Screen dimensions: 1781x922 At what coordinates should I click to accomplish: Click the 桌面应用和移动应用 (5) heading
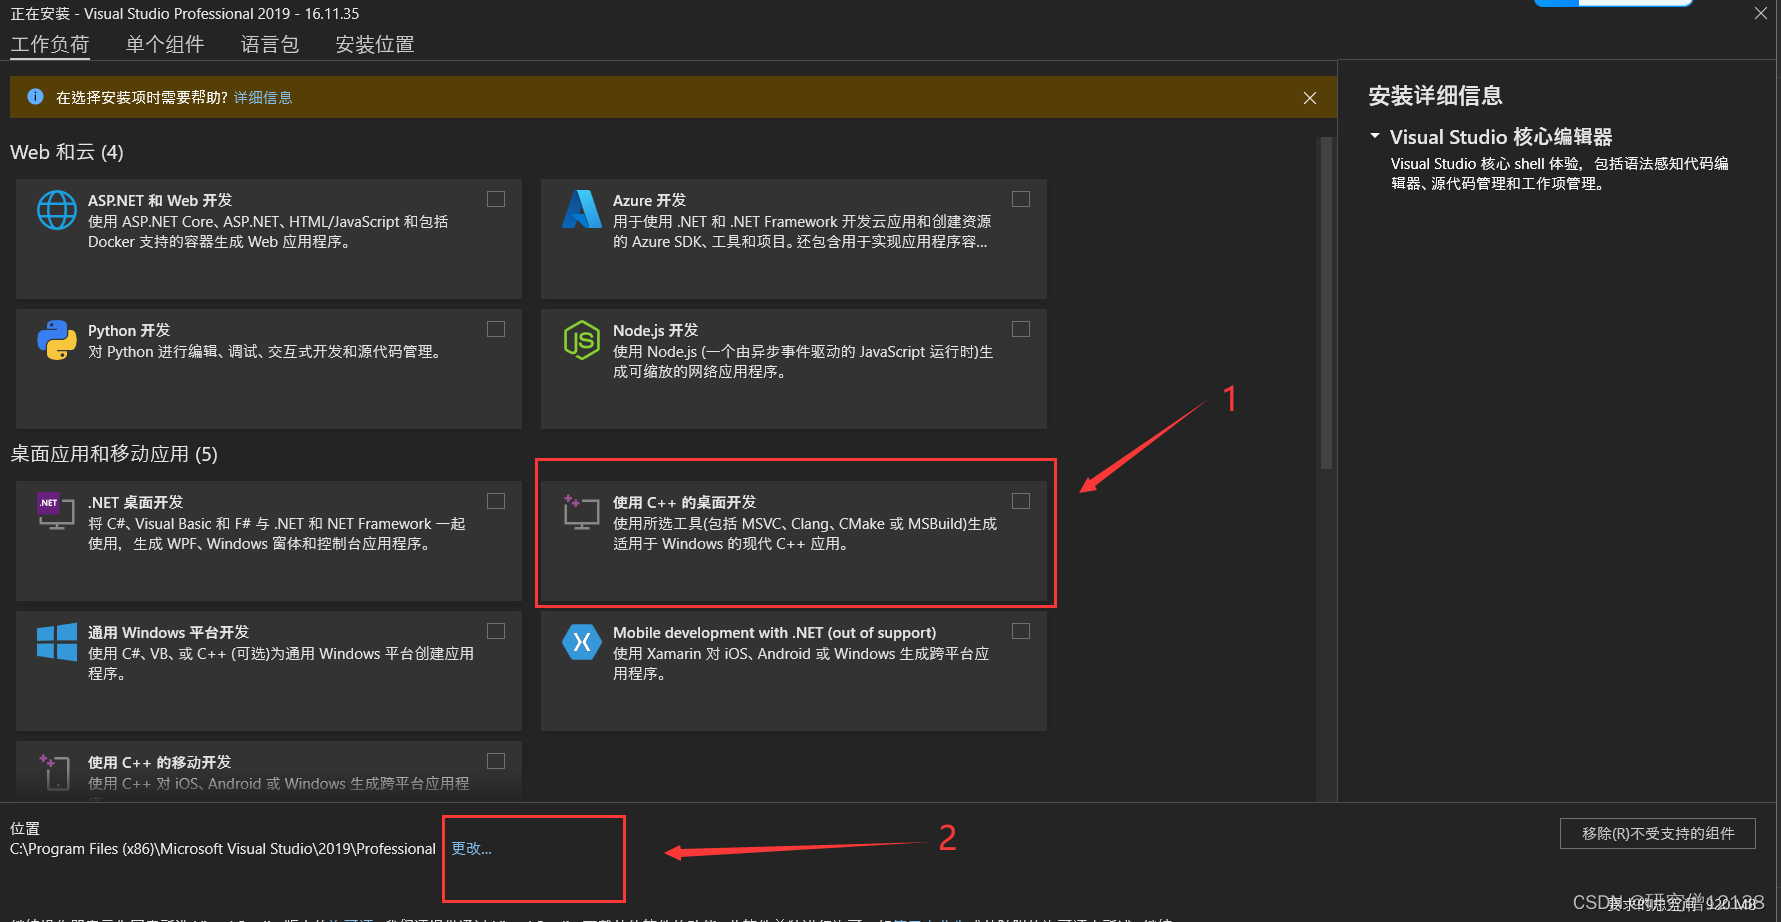click(114, 454)
